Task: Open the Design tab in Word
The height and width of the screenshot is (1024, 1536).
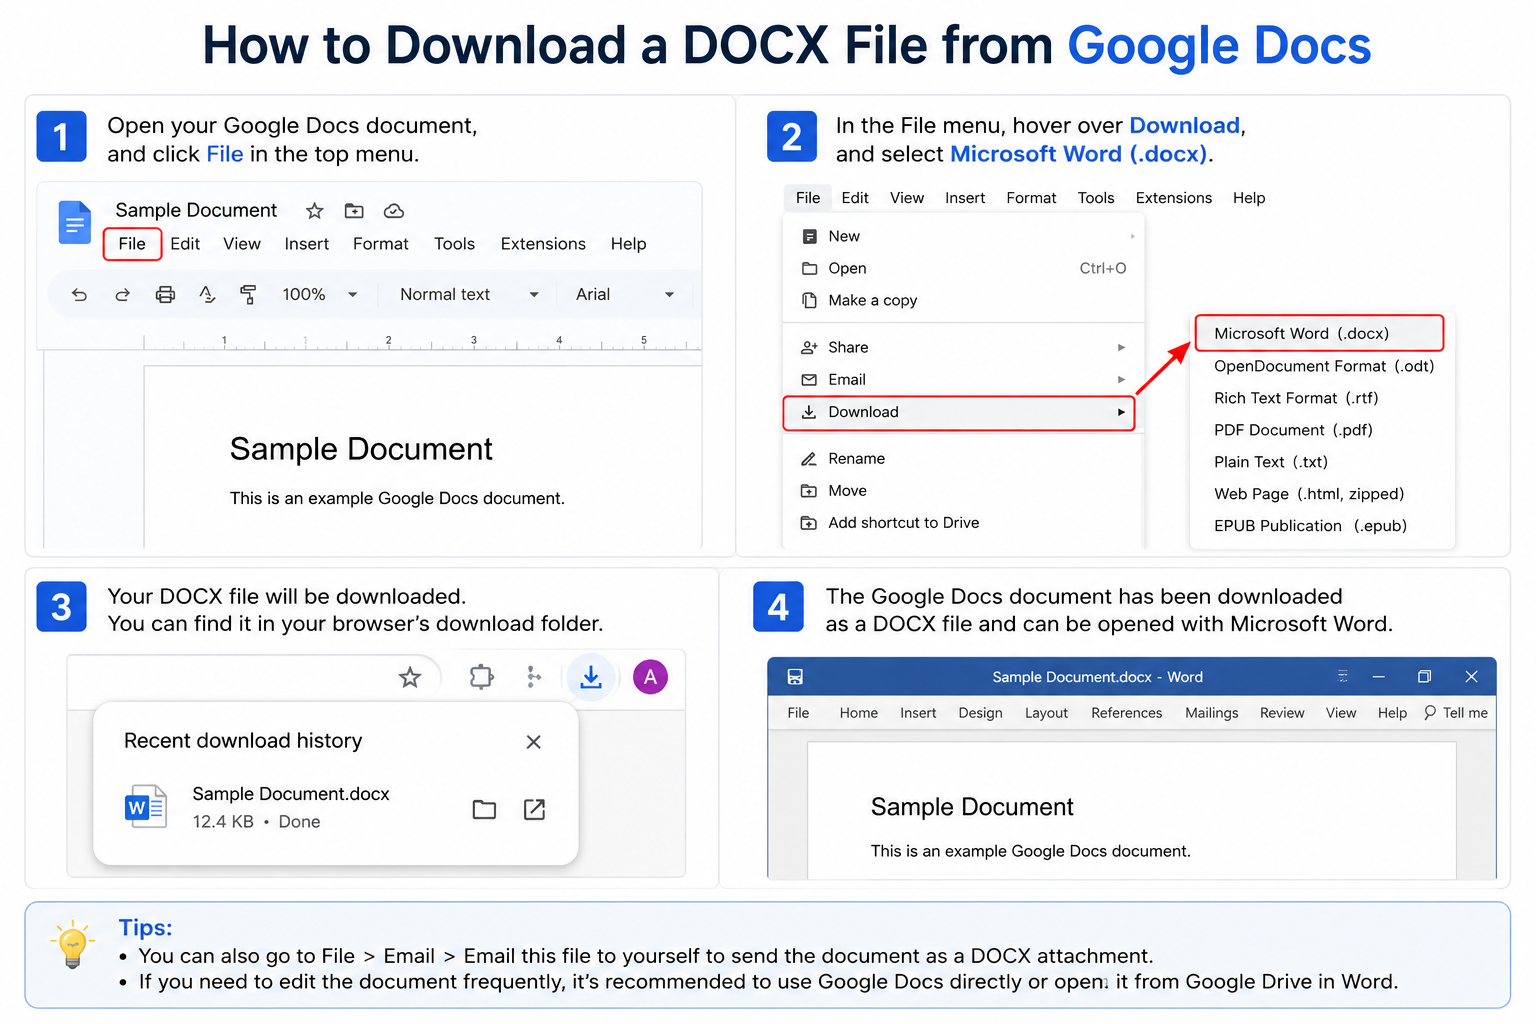Action: (980, 713)
